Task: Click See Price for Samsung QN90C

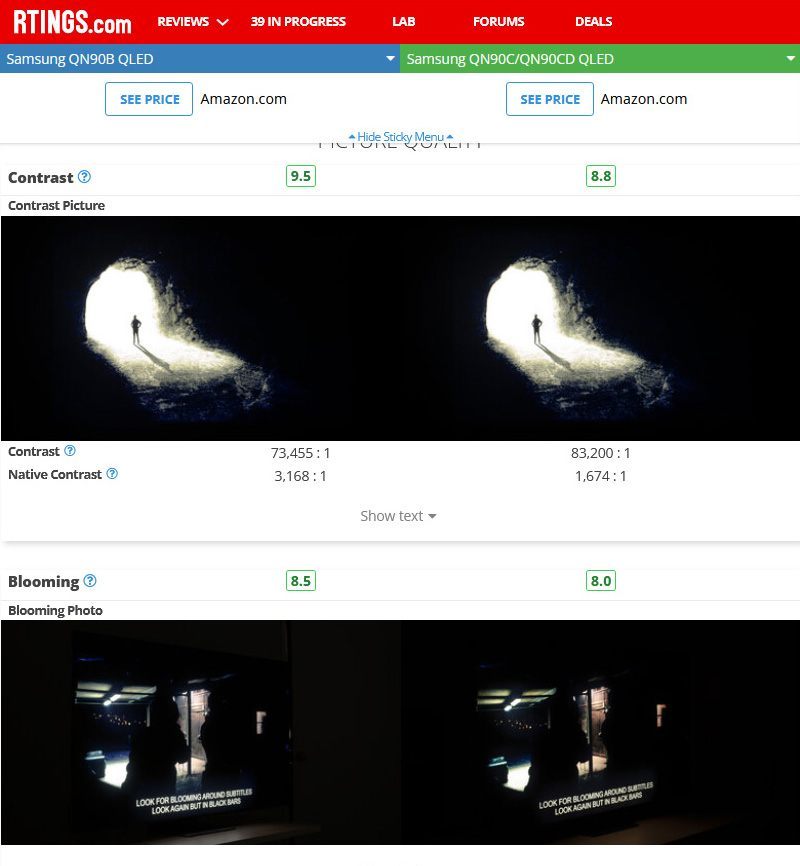Action: coord(550,99)
